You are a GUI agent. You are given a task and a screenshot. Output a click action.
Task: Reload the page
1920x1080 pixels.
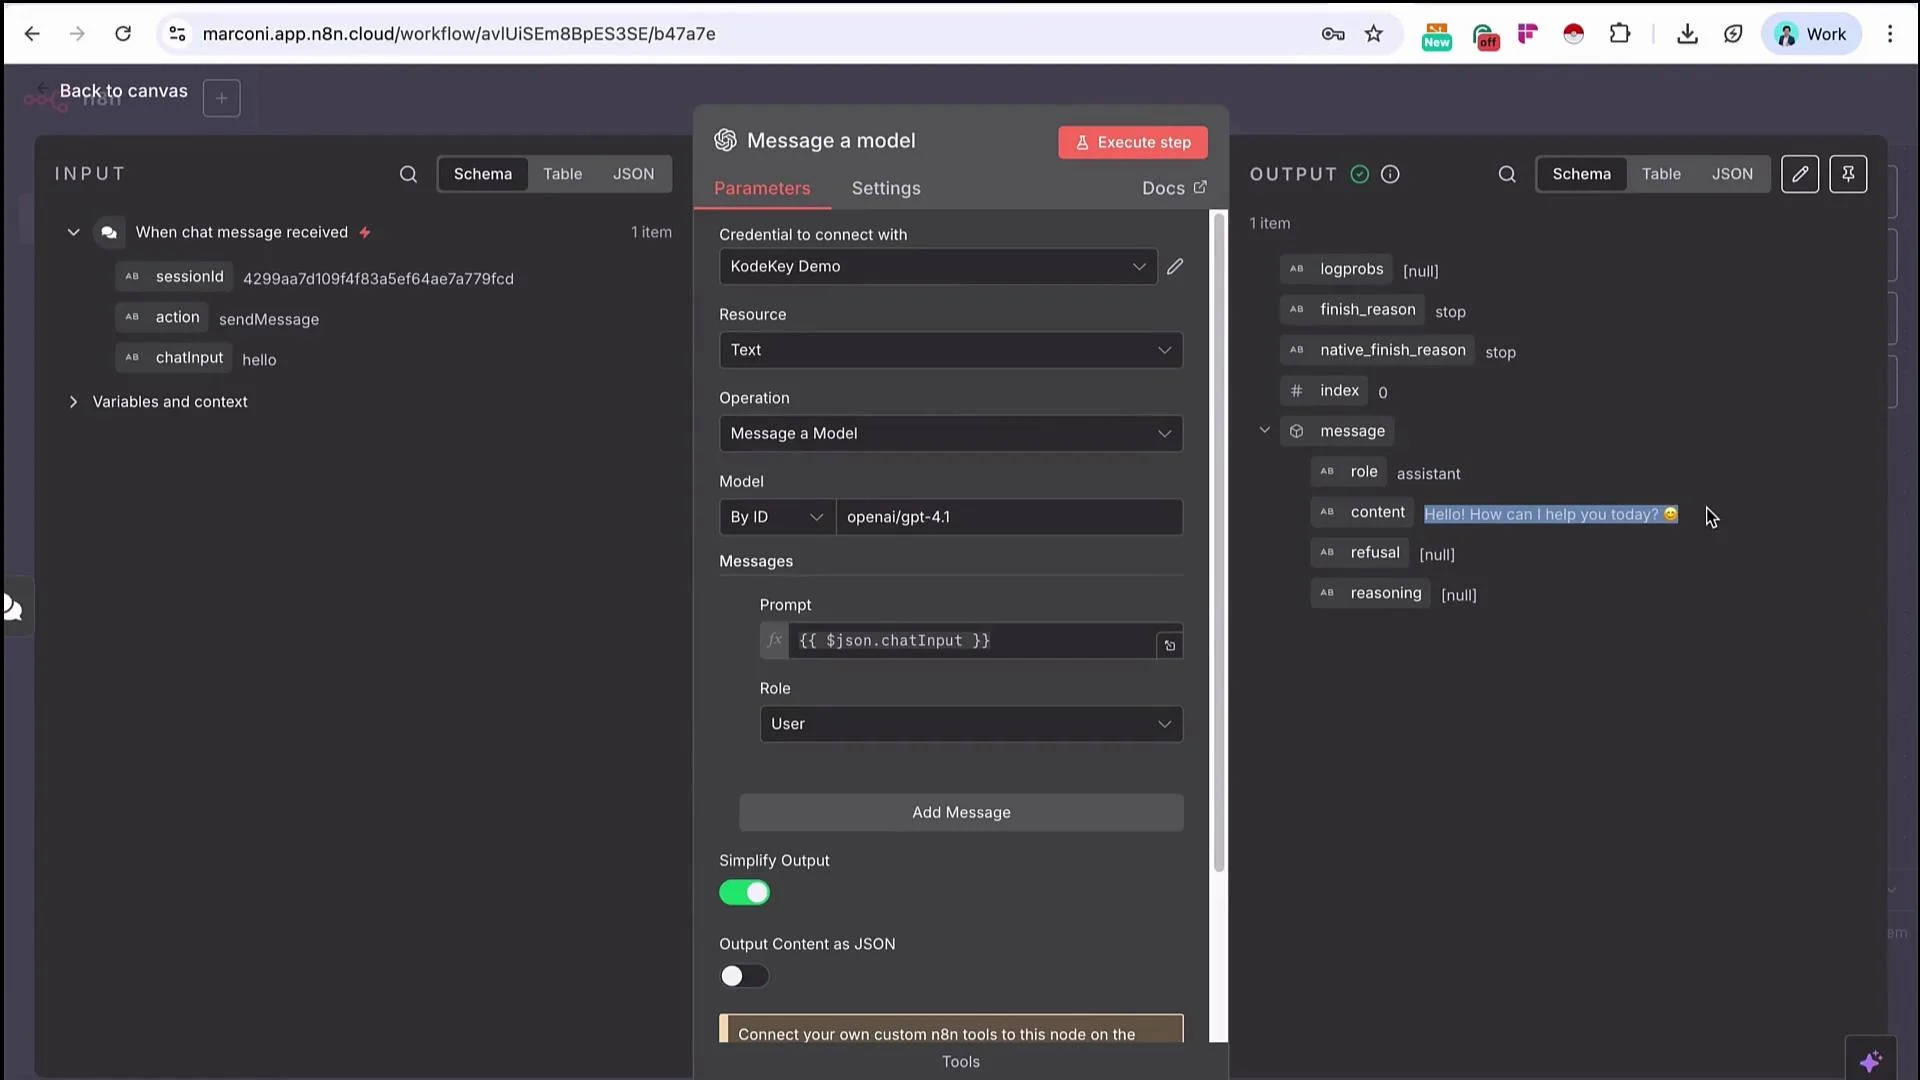point(123,34)
